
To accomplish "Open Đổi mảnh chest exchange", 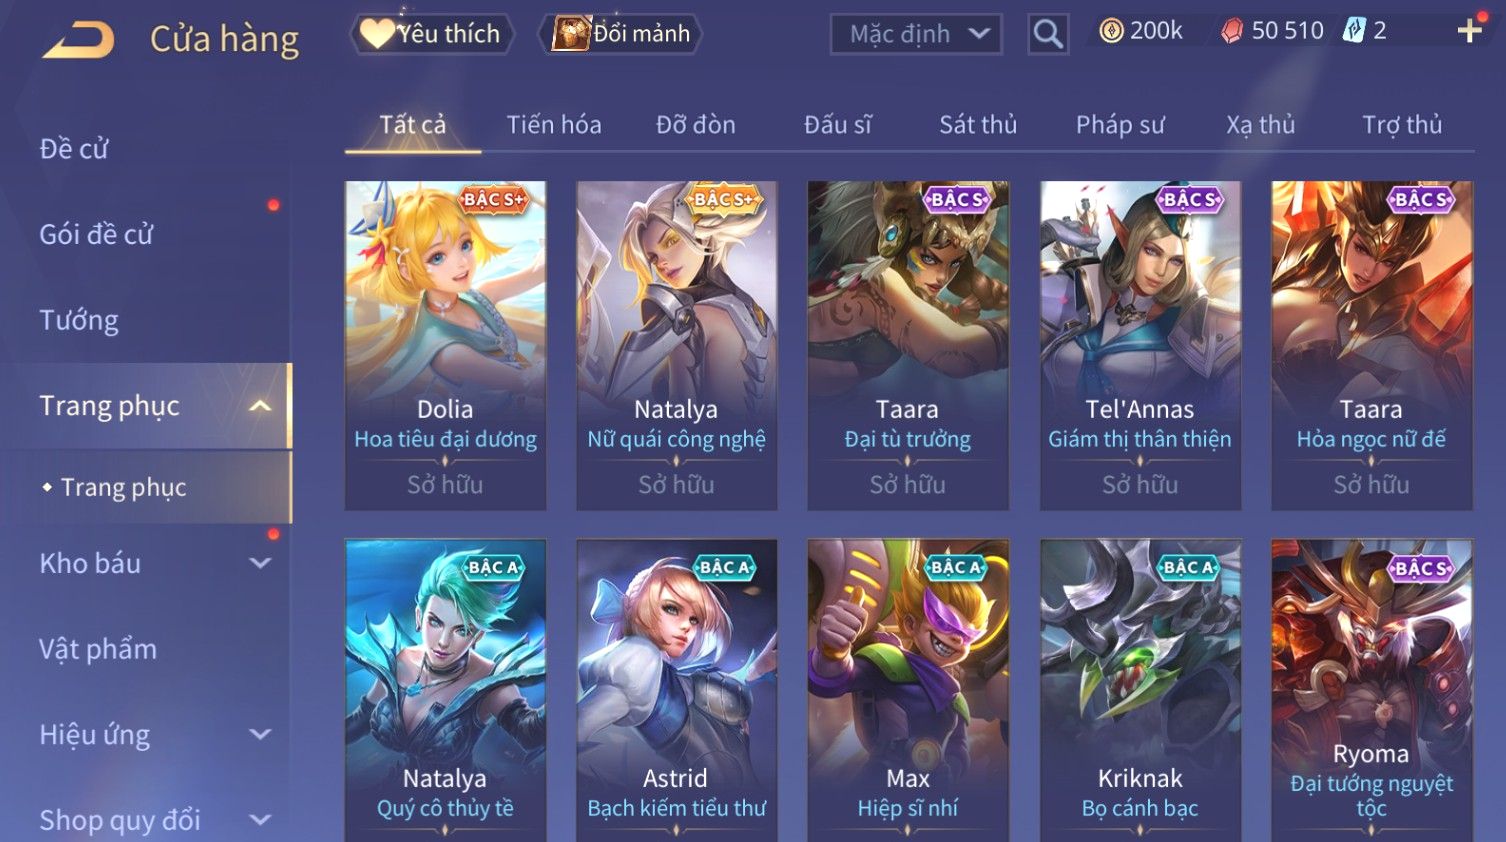I will tap(620, 34).
